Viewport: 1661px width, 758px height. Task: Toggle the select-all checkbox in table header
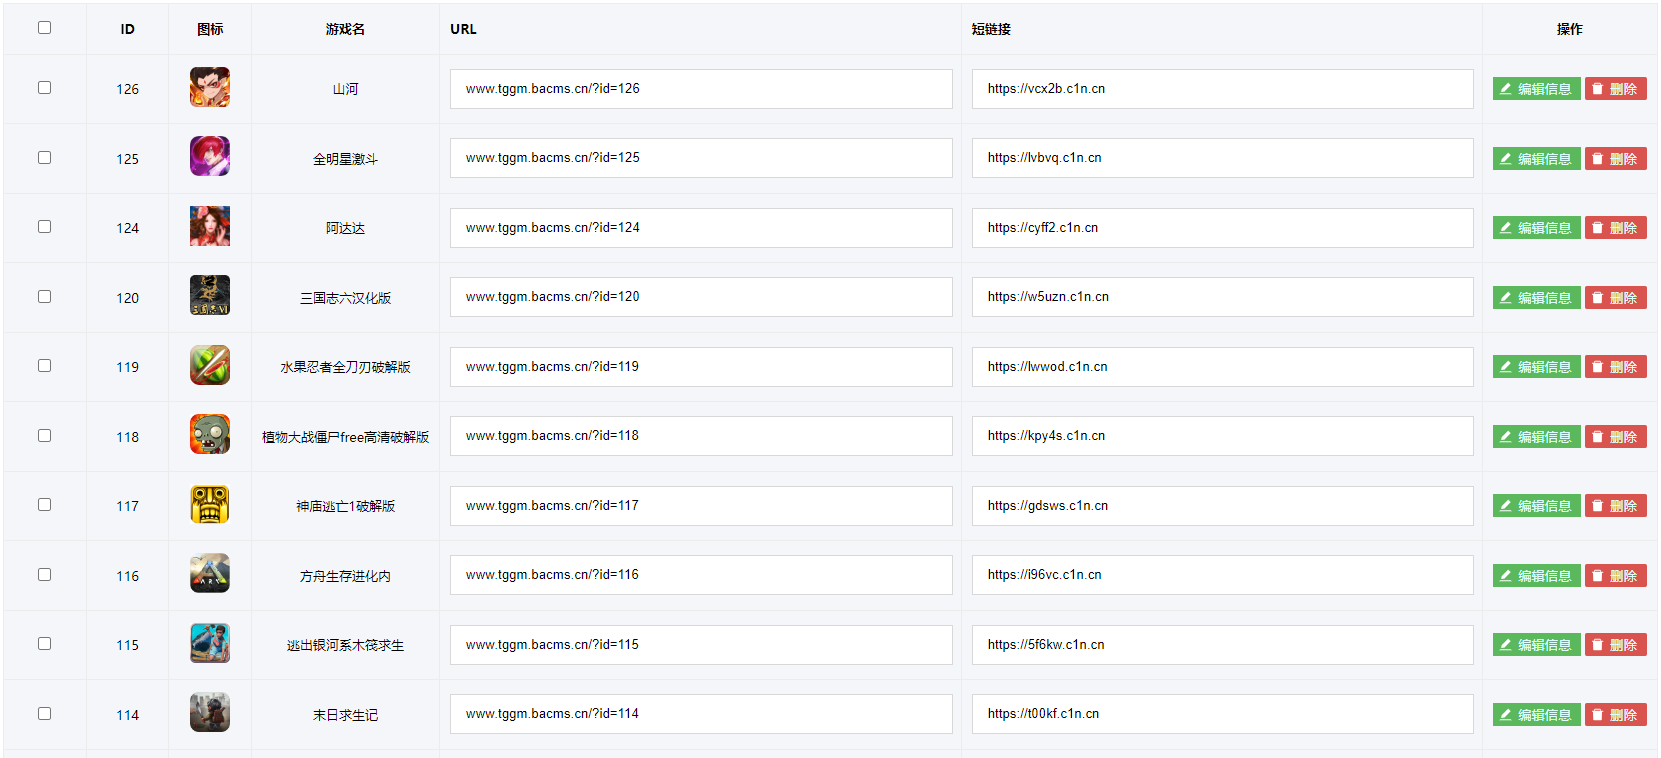tap(44, 28)
